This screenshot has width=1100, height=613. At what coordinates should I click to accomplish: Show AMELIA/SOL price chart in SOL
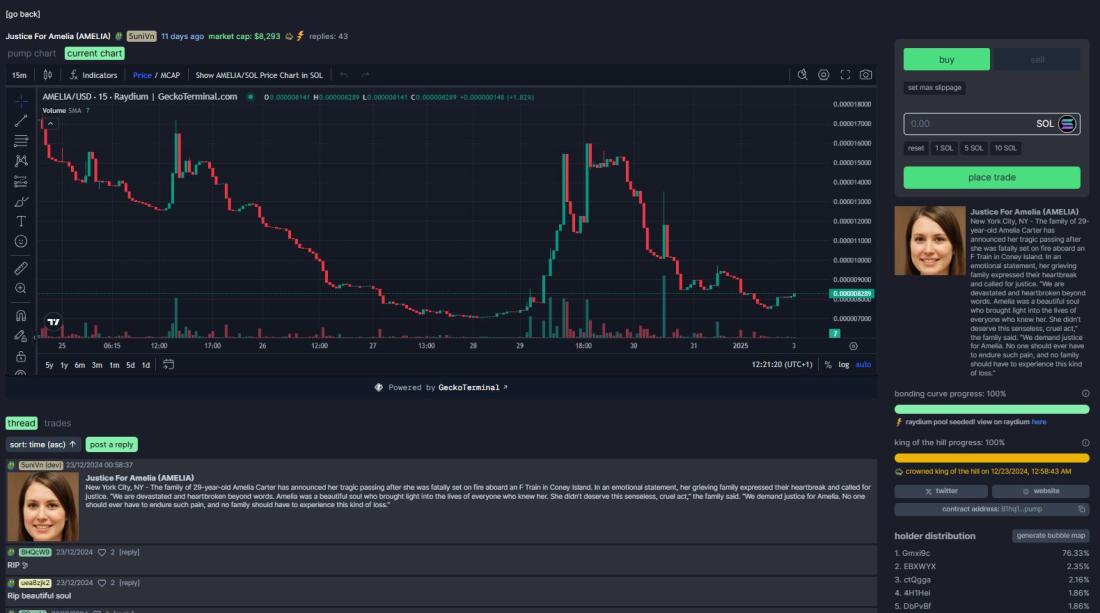pos(259,75)
